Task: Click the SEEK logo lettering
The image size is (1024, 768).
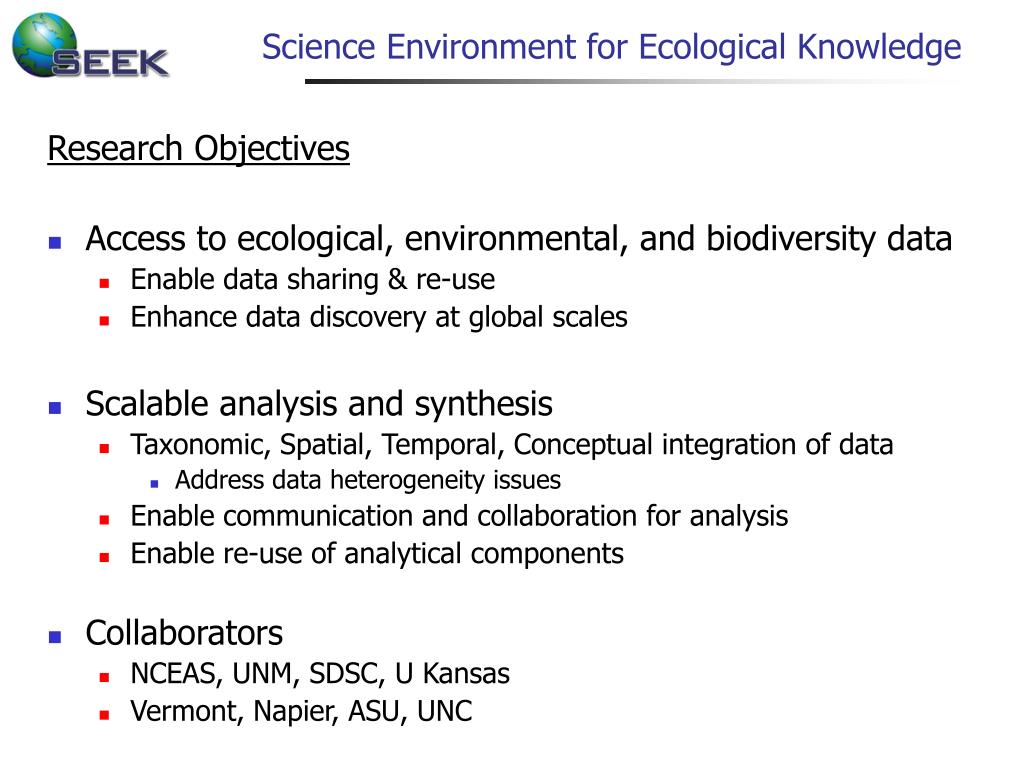Action: [110, 63]
